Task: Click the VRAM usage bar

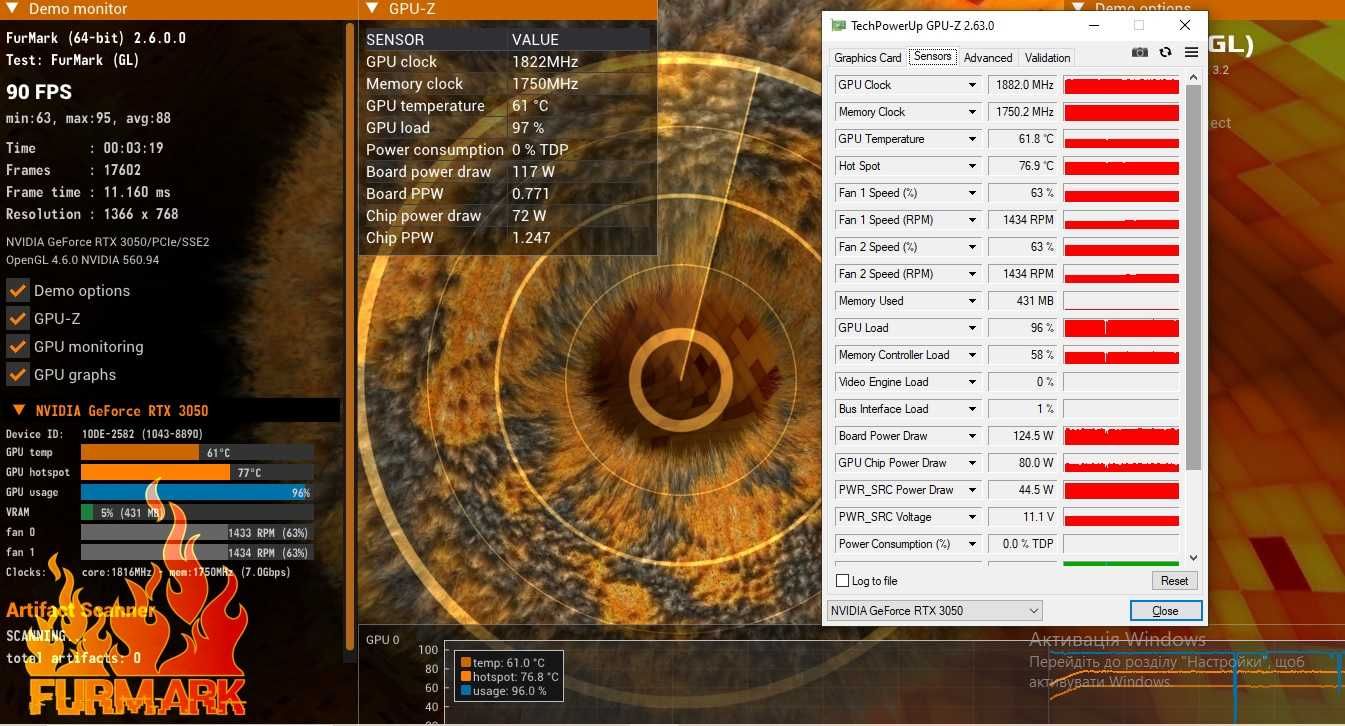Action: coord(196,512)
